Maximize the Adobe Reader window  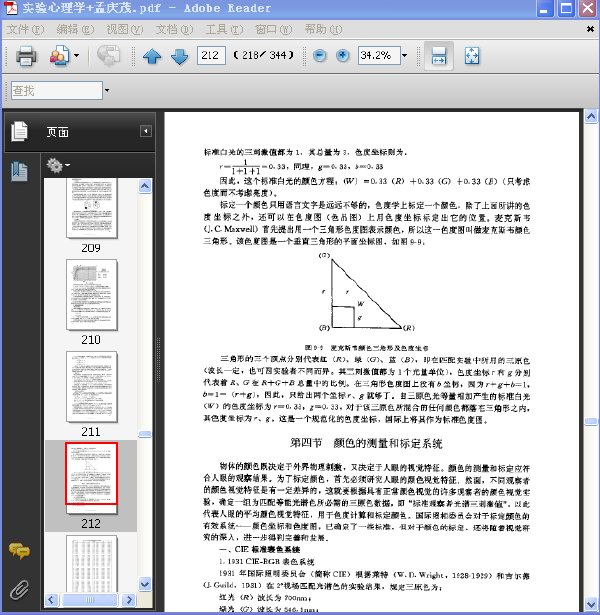tap(566, 8)
